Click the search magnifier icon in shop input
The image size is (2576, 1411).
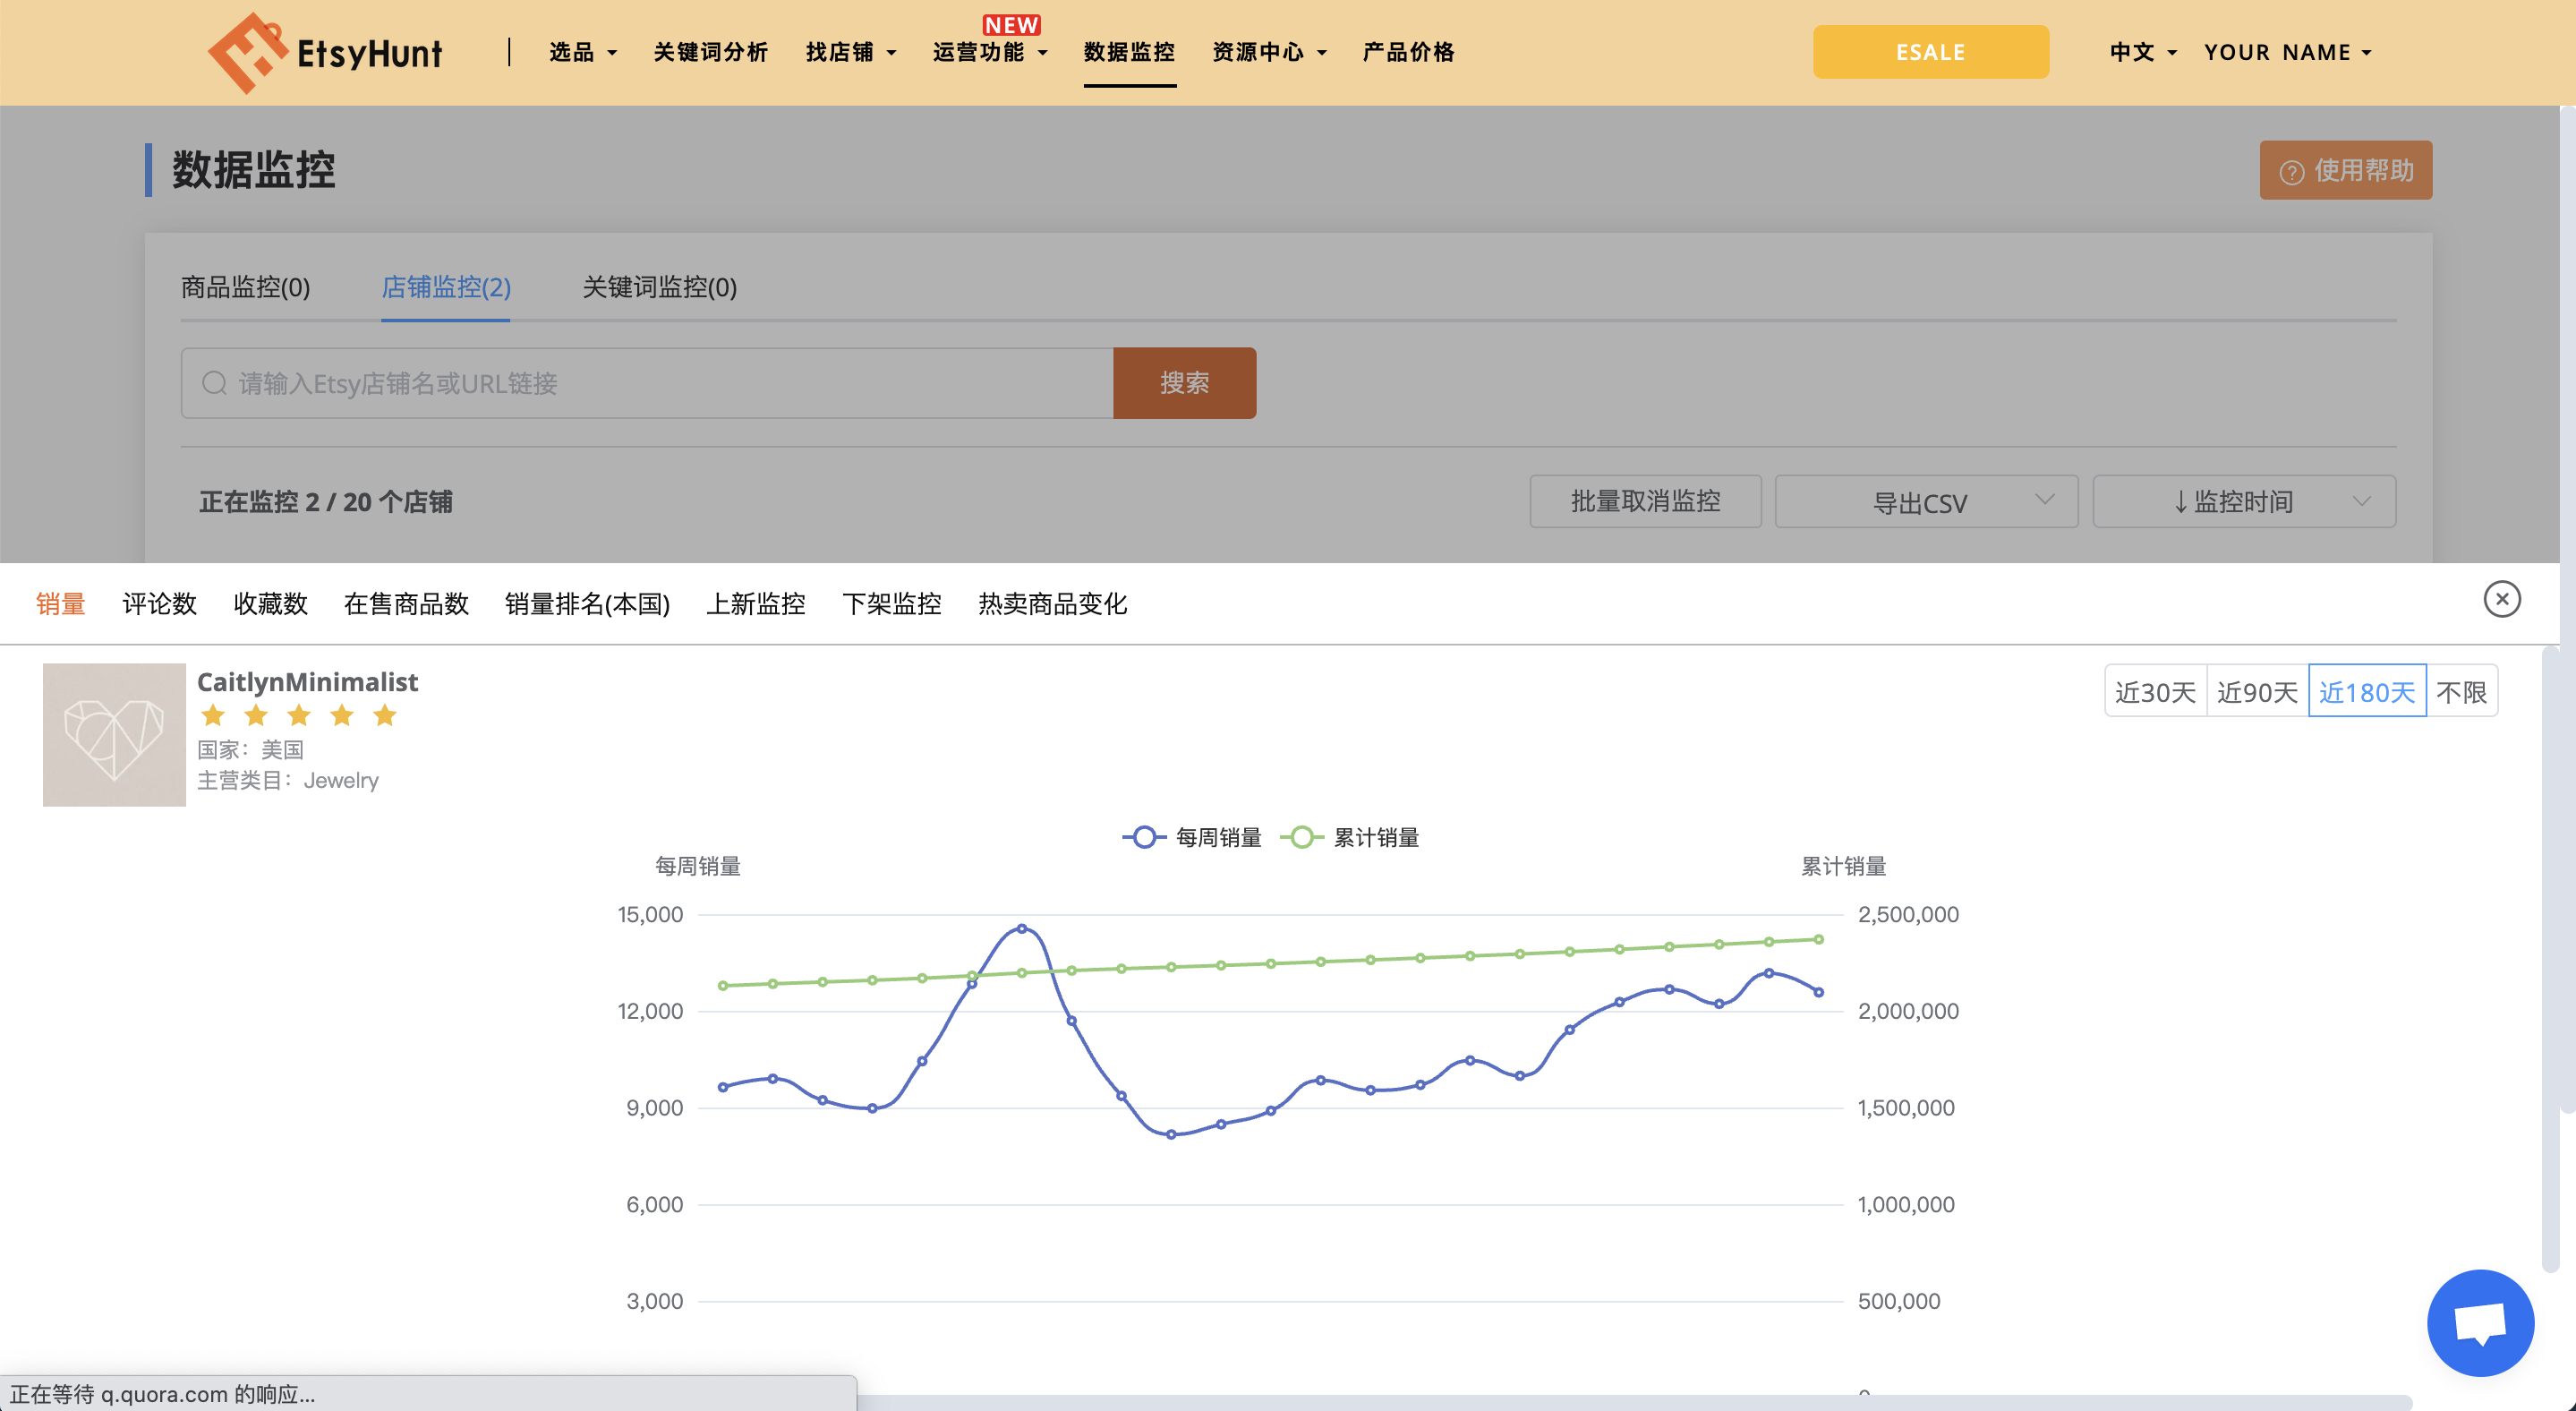(214, 383)
